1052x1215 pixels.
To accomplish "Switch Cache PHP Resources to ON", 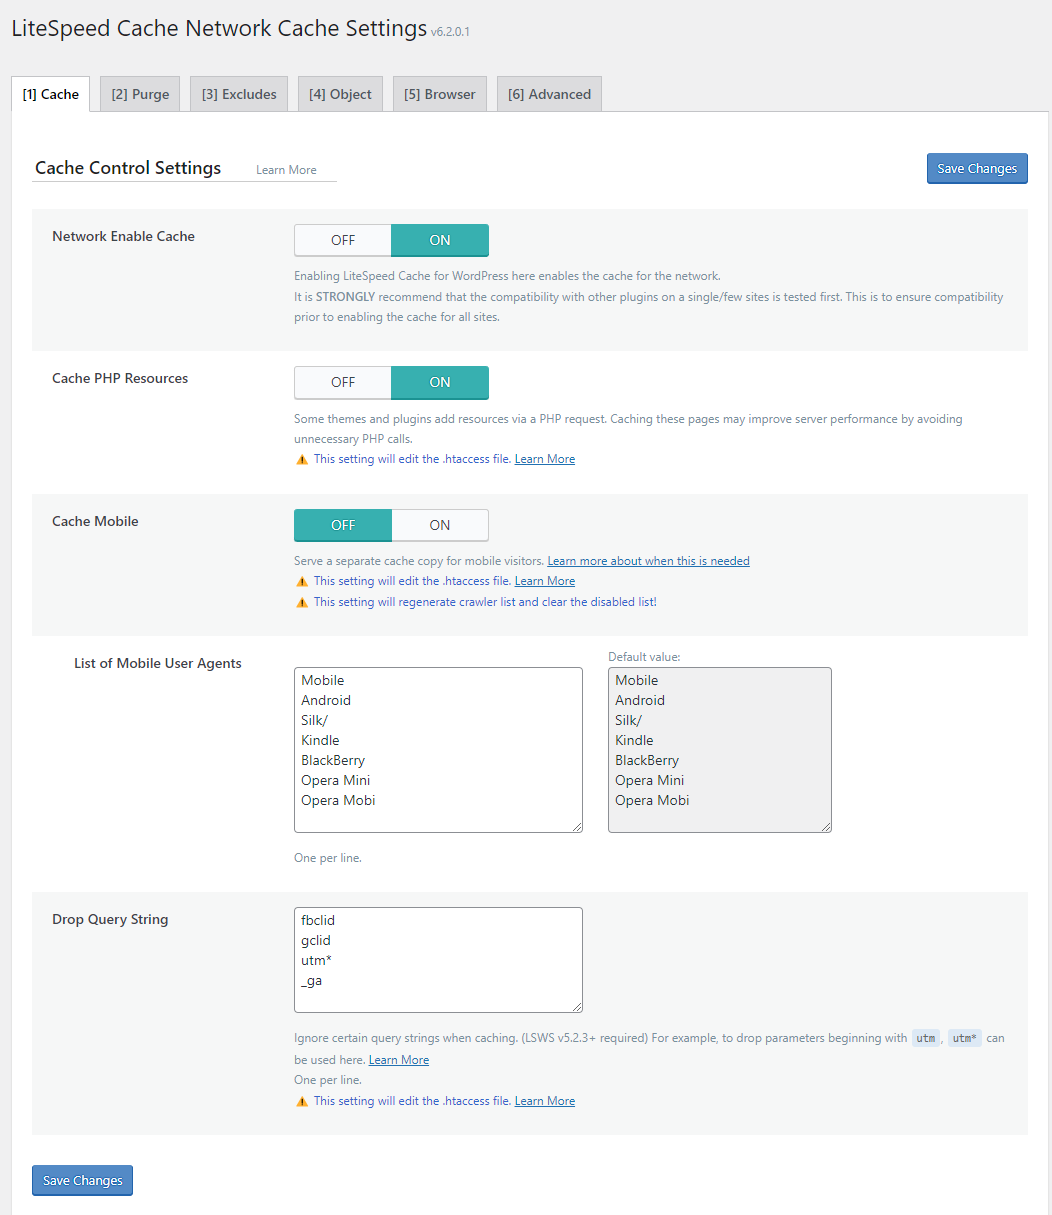I will click(x=440, y=382).
